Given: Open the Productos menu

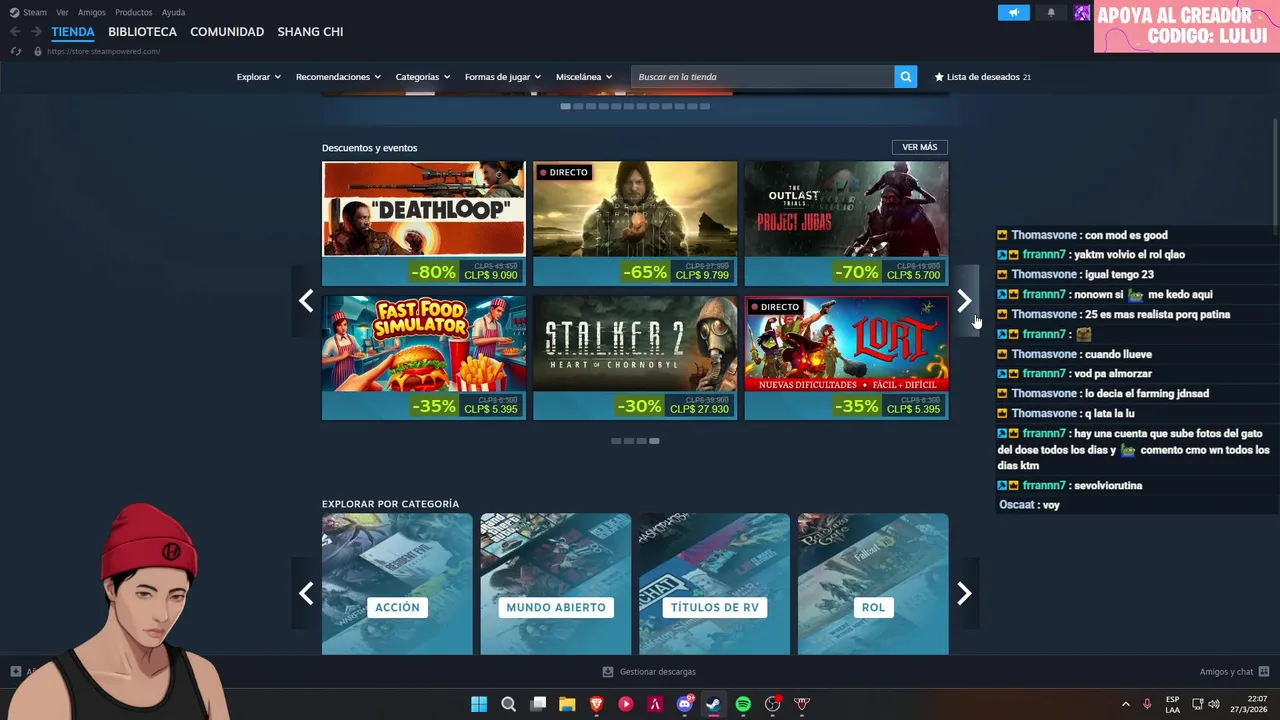Looking at the screenshot, I should (133, 12).
